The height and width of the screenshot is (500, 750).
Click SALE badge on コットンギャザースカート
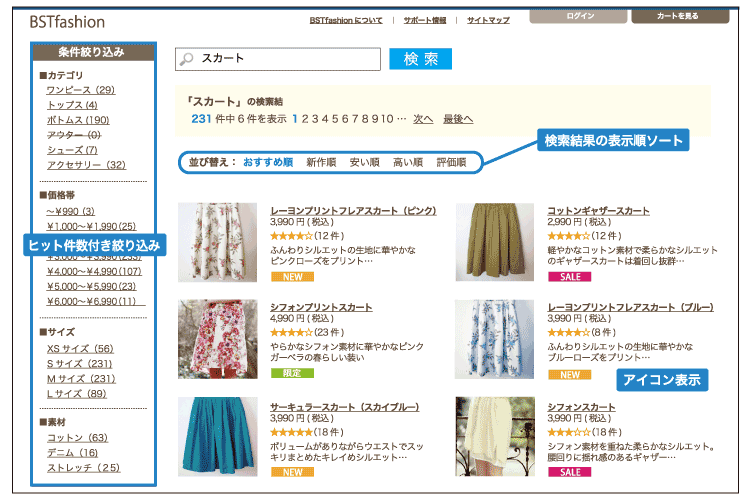click(569, 277)
